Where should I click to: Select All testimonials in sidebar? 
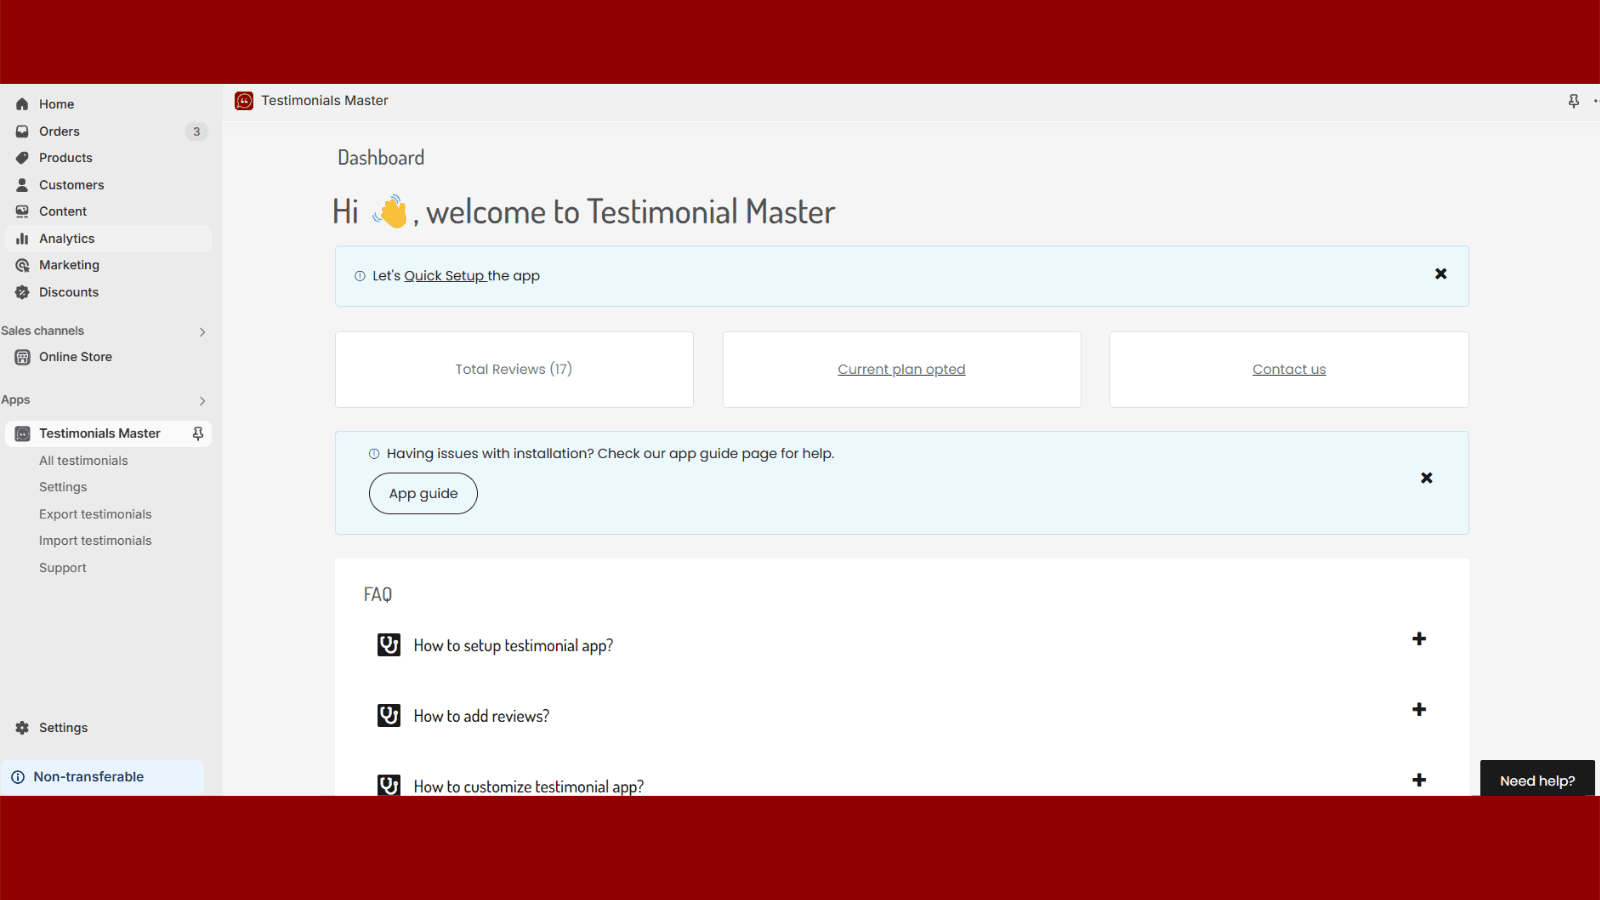[83, 460]
